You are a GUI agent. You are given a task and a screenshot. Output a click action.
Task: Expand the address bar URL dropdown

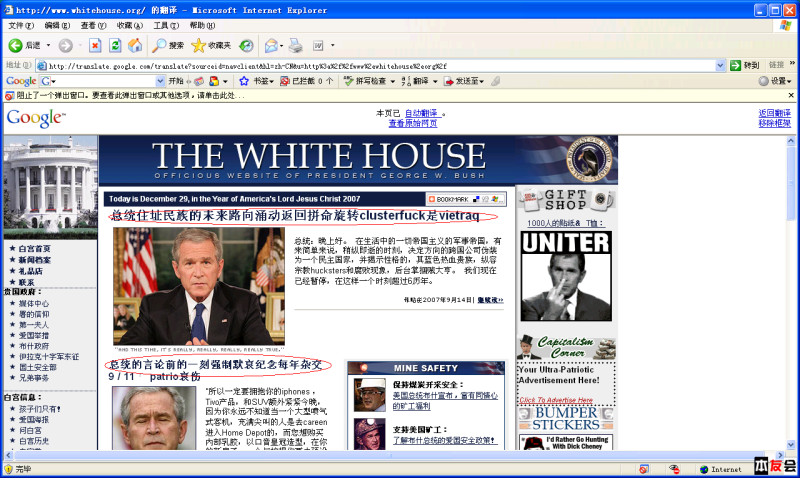click(722, 66)
